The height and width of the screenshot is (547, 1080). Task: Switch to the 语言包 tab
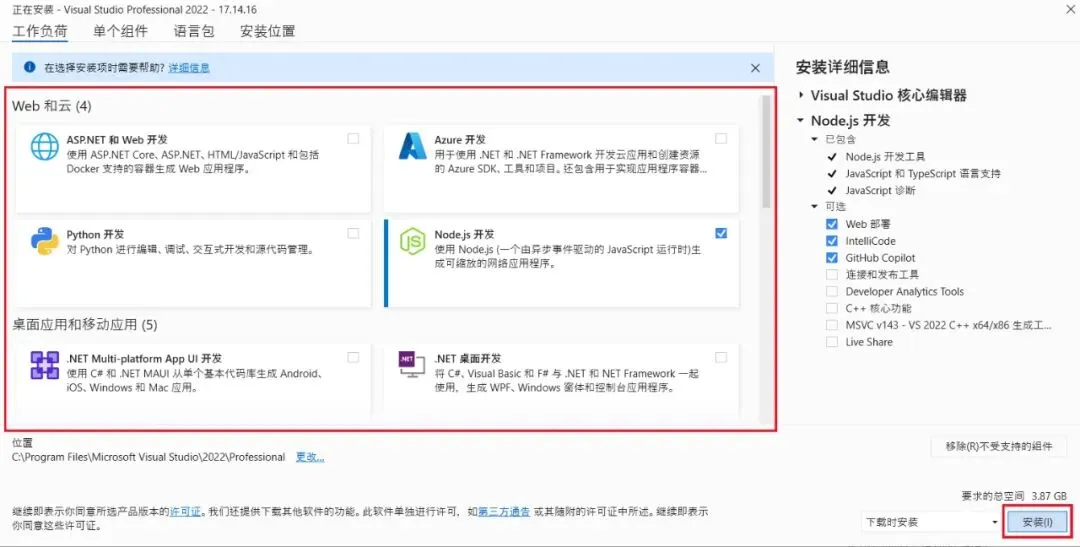[x=194, y=31]
